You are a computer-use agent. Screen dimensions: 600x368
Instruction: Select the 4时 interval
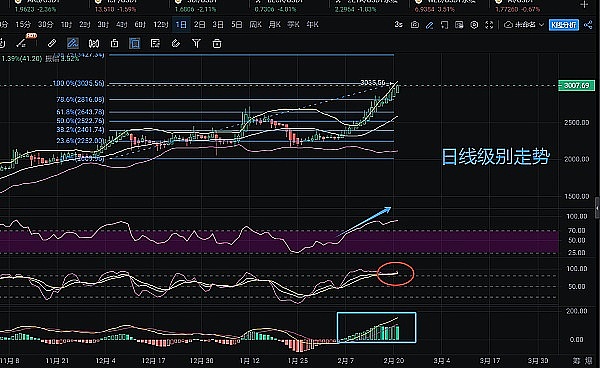[121, 25]
